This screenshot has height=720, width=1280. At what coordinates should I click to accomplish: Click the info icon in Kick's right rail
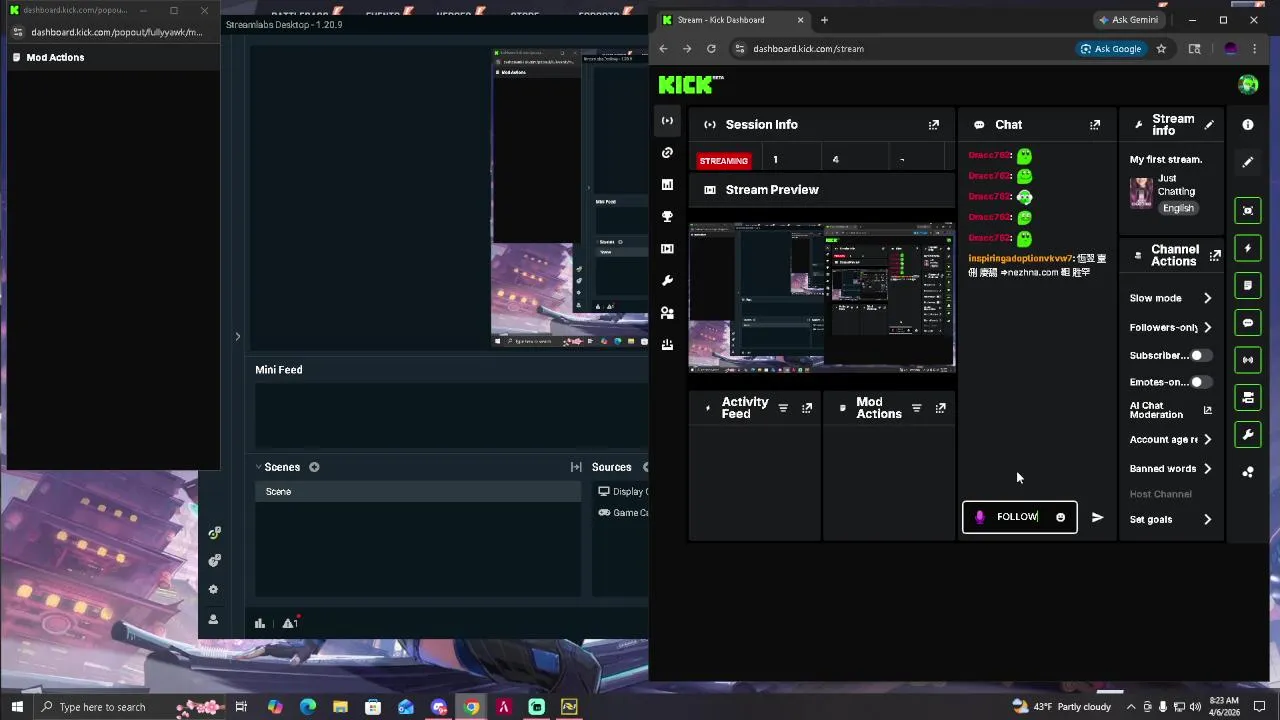(x=1248, y=125)
